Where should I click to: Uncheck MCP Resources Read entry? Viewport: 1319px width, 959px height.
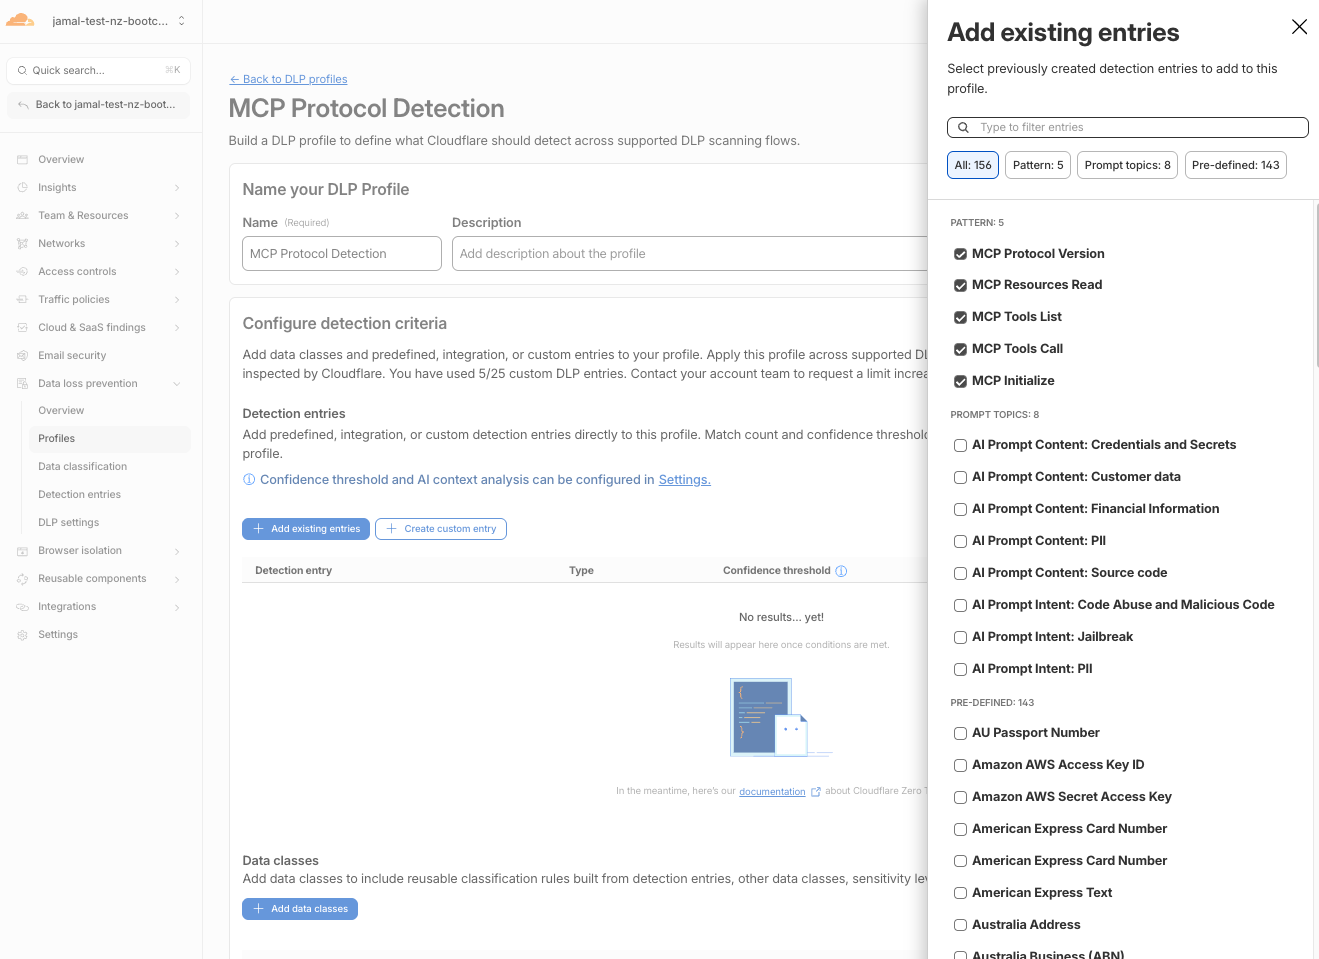point(960,286)
